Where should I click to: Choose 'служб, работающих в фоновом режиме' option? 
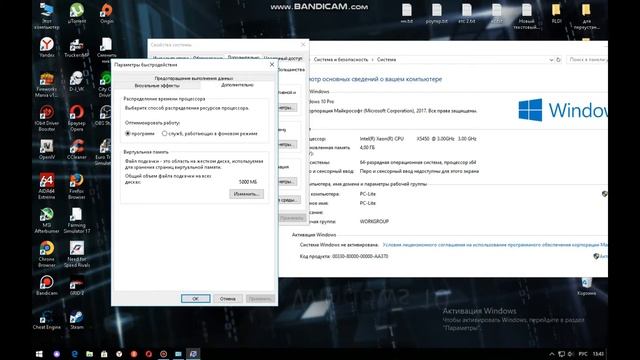pyautogui.click(x=209, y=133)
